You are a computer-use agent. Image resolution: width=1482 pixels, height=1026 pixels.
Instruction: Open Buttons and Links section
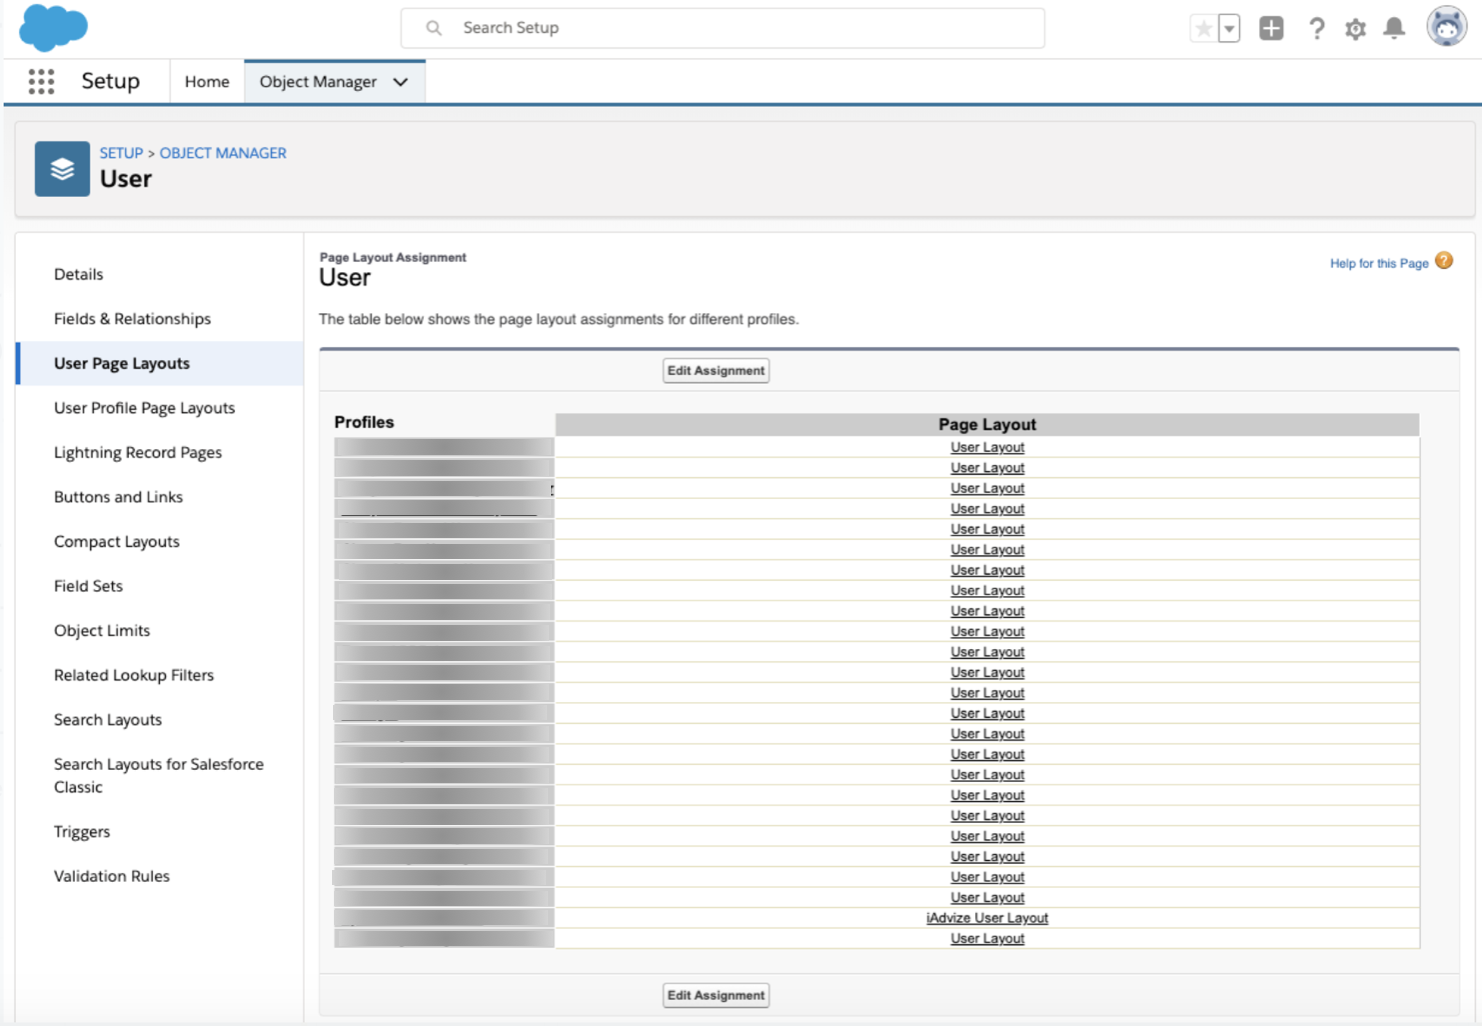point(118,497)
